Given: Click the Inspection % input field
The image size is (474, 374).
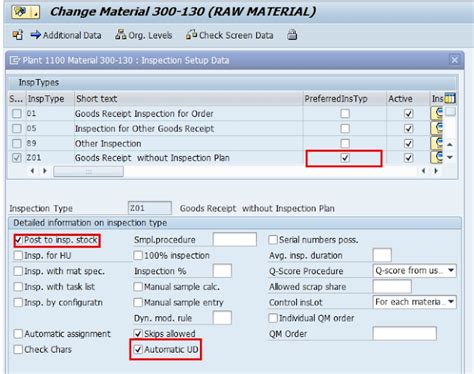Looking at the screenshot, I should click(222, 271).
